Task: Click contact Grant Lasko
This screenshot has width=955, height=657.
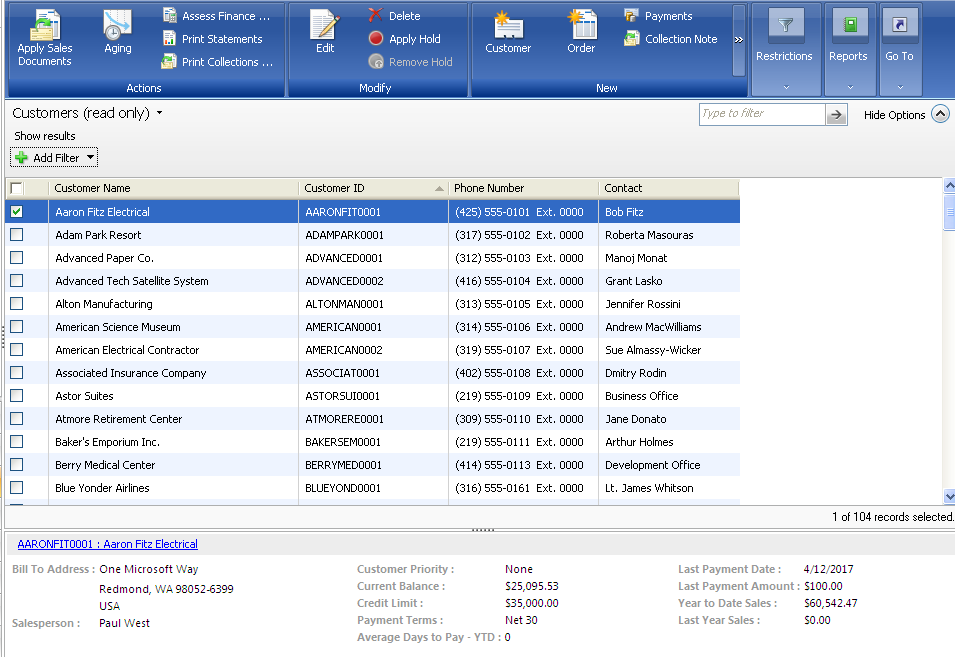Action: tap(633, 281)
